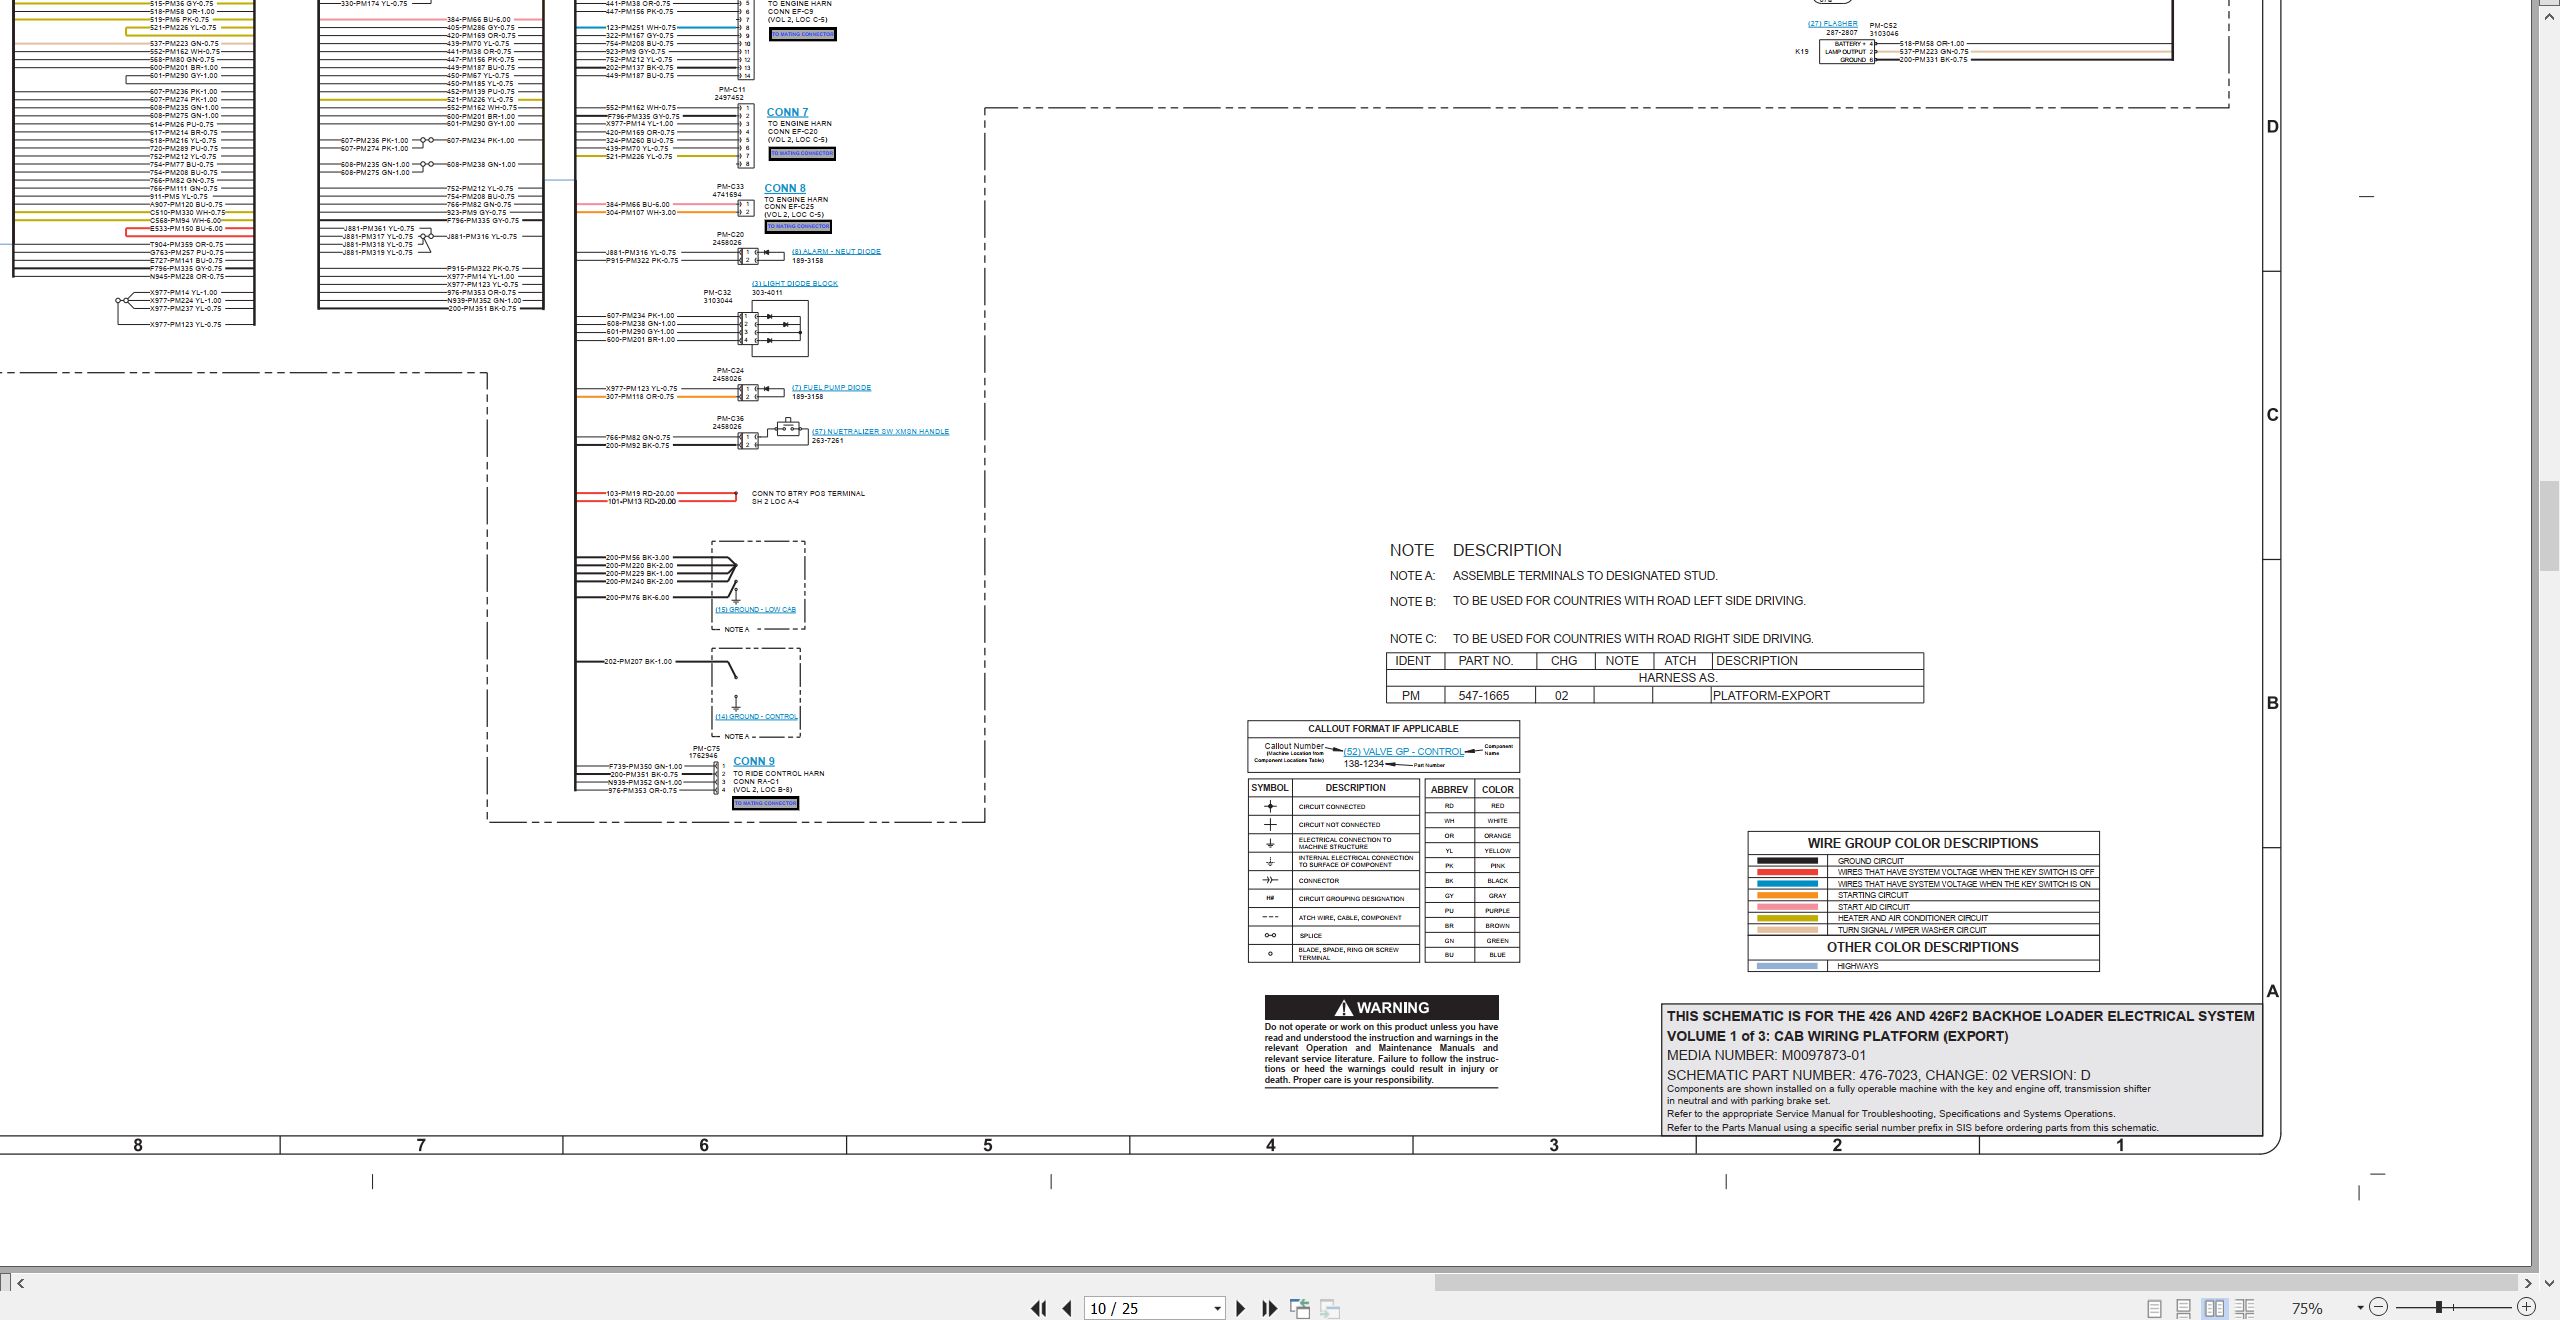
Task: Open the page number dropdown
Action: click(x=1217, y=1309)
